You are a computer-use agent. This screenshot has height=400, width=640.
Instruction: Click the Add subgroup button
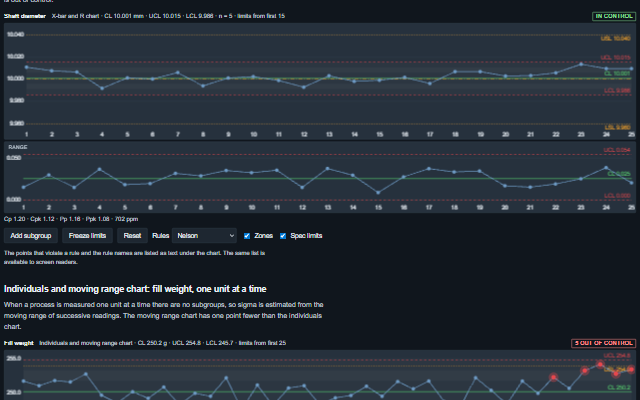[31, 236]
